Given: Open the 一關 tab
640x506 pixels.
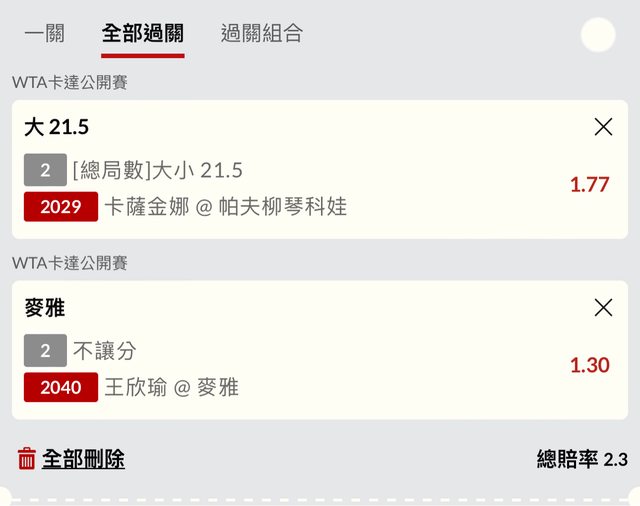Looking at the screenshot, I should tap(44, 33).
